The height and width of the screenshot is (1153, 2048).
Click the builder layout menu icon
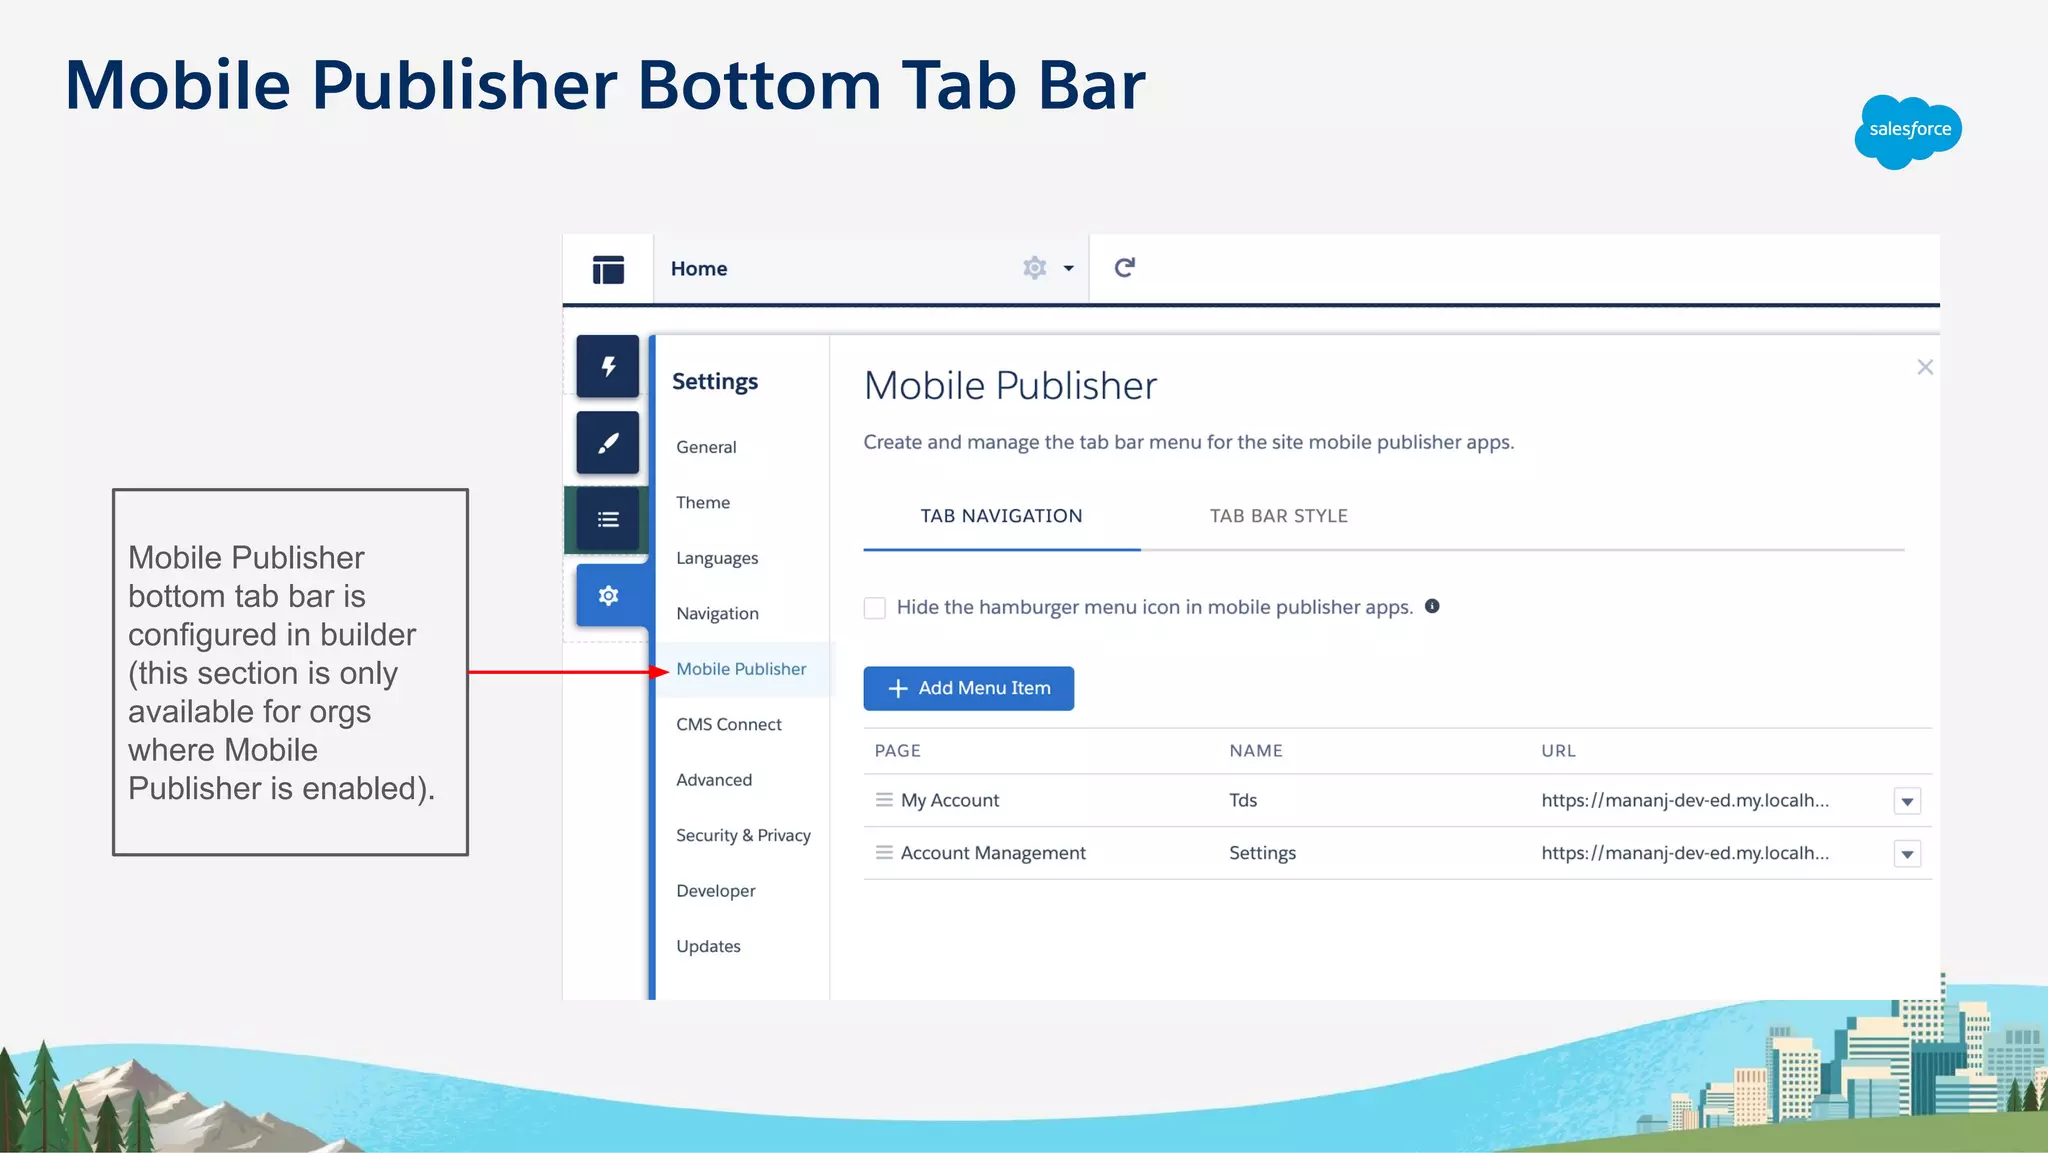(x=608, y=269)
